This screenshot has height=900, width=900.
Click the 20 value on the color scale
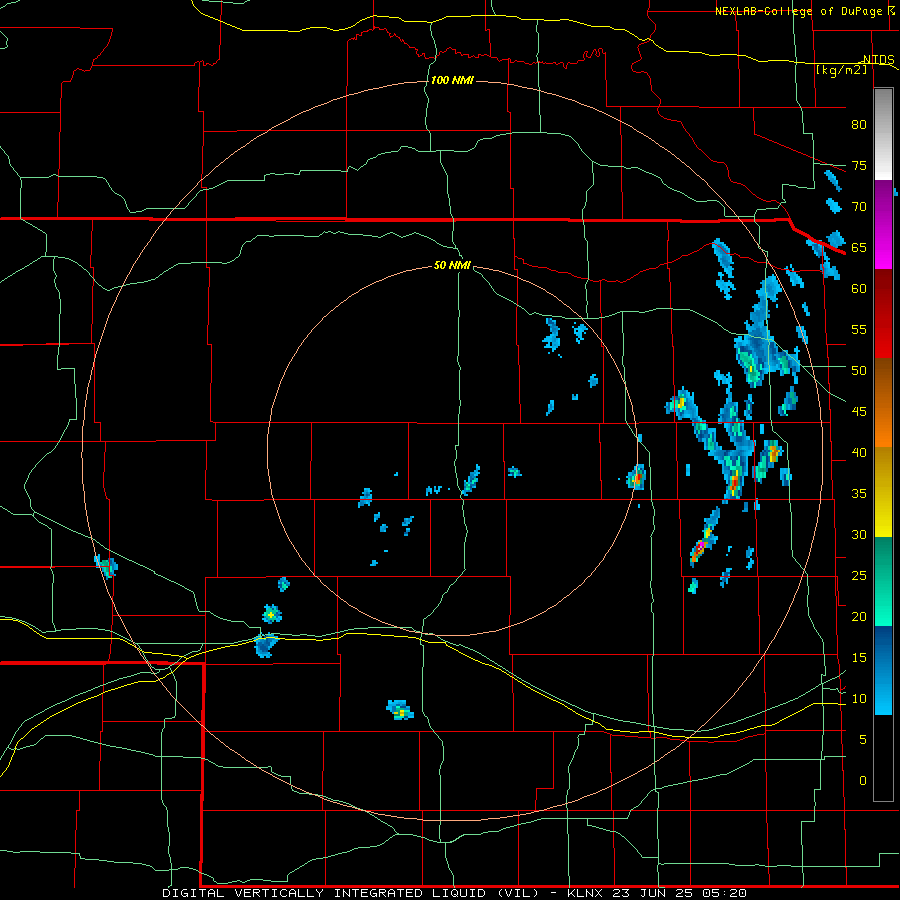pos(859,616)
